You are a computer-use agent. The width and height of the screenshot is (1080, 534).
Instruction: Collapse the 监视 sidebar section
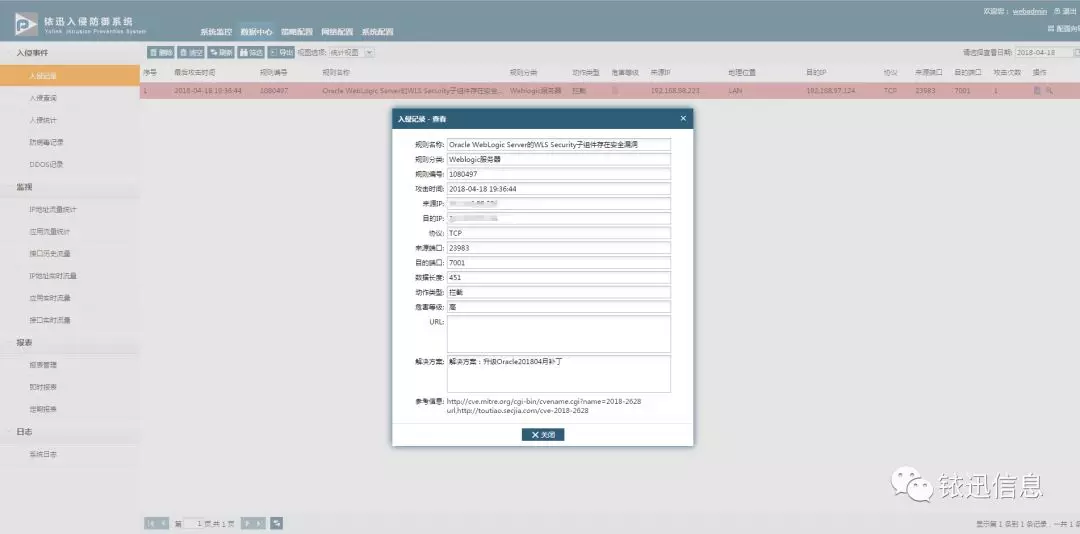coord(70,187)
